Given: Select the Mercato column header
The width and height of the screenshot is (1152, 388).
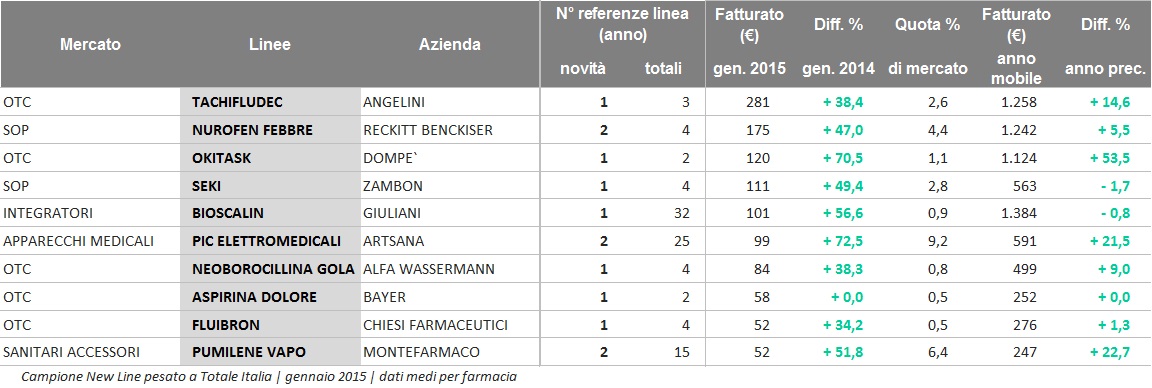Looking at the screenshot, I should tap(90, 45).
